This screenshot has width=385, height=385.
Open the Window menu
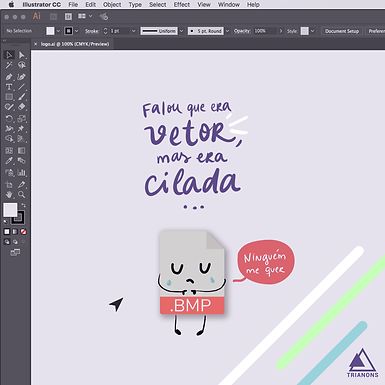[229, 5]
